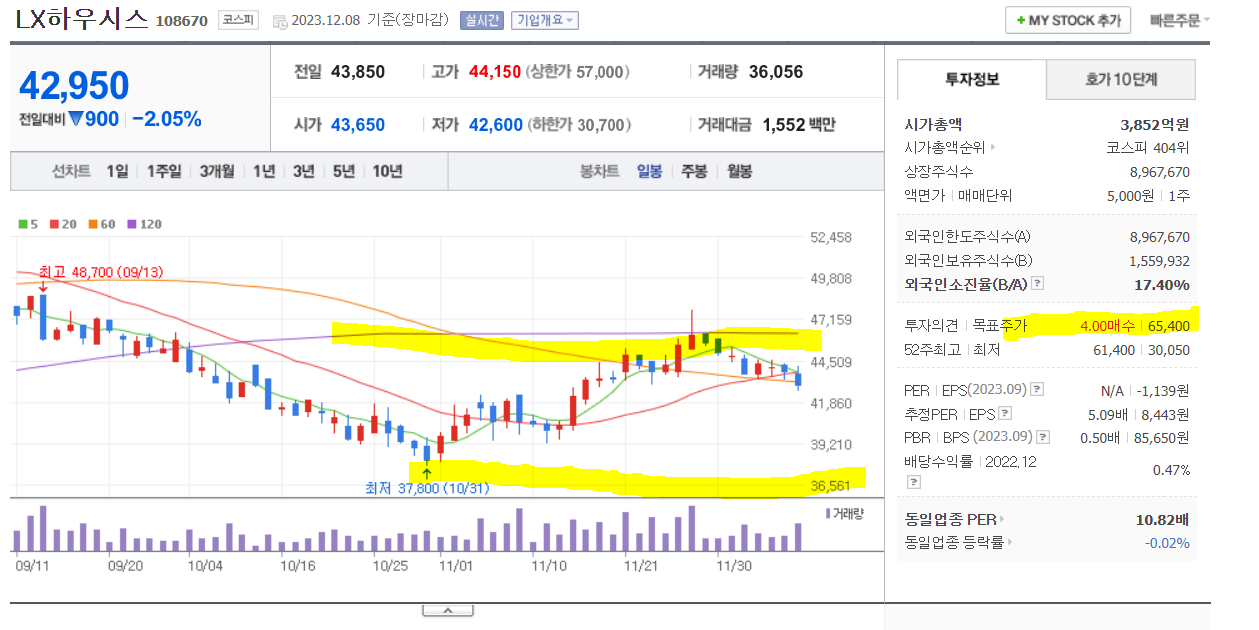Viewport: 1259px width, 630px height.
Task: Open the 기업개요 dropdown
Action: click(544, 20)
